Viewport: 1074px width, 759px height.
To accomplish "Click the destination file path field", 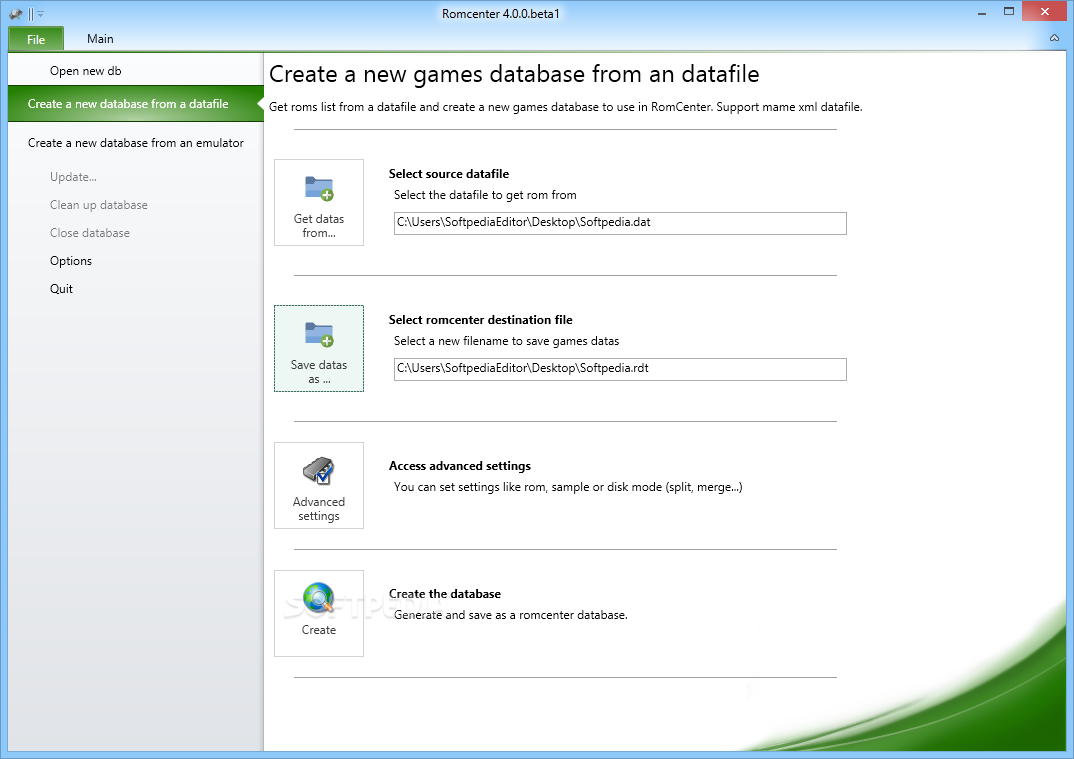I will 620,369.
